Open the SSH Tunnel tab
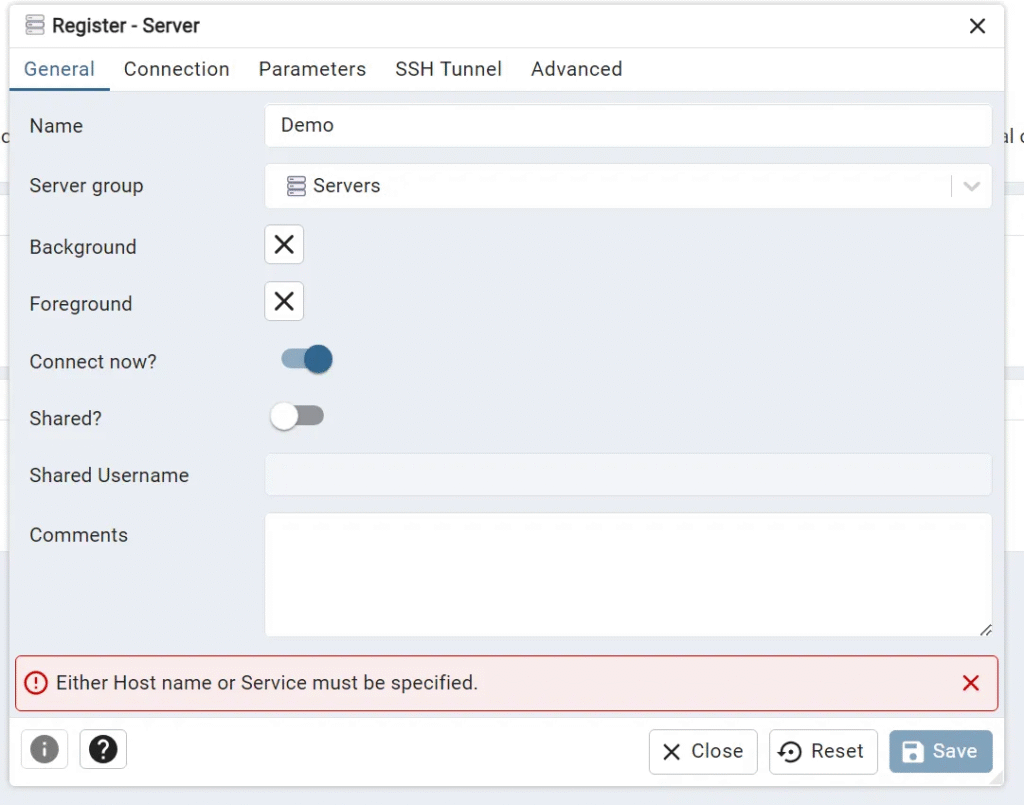The width and height of the screenshot is (1024, 805). coord(448,69)
